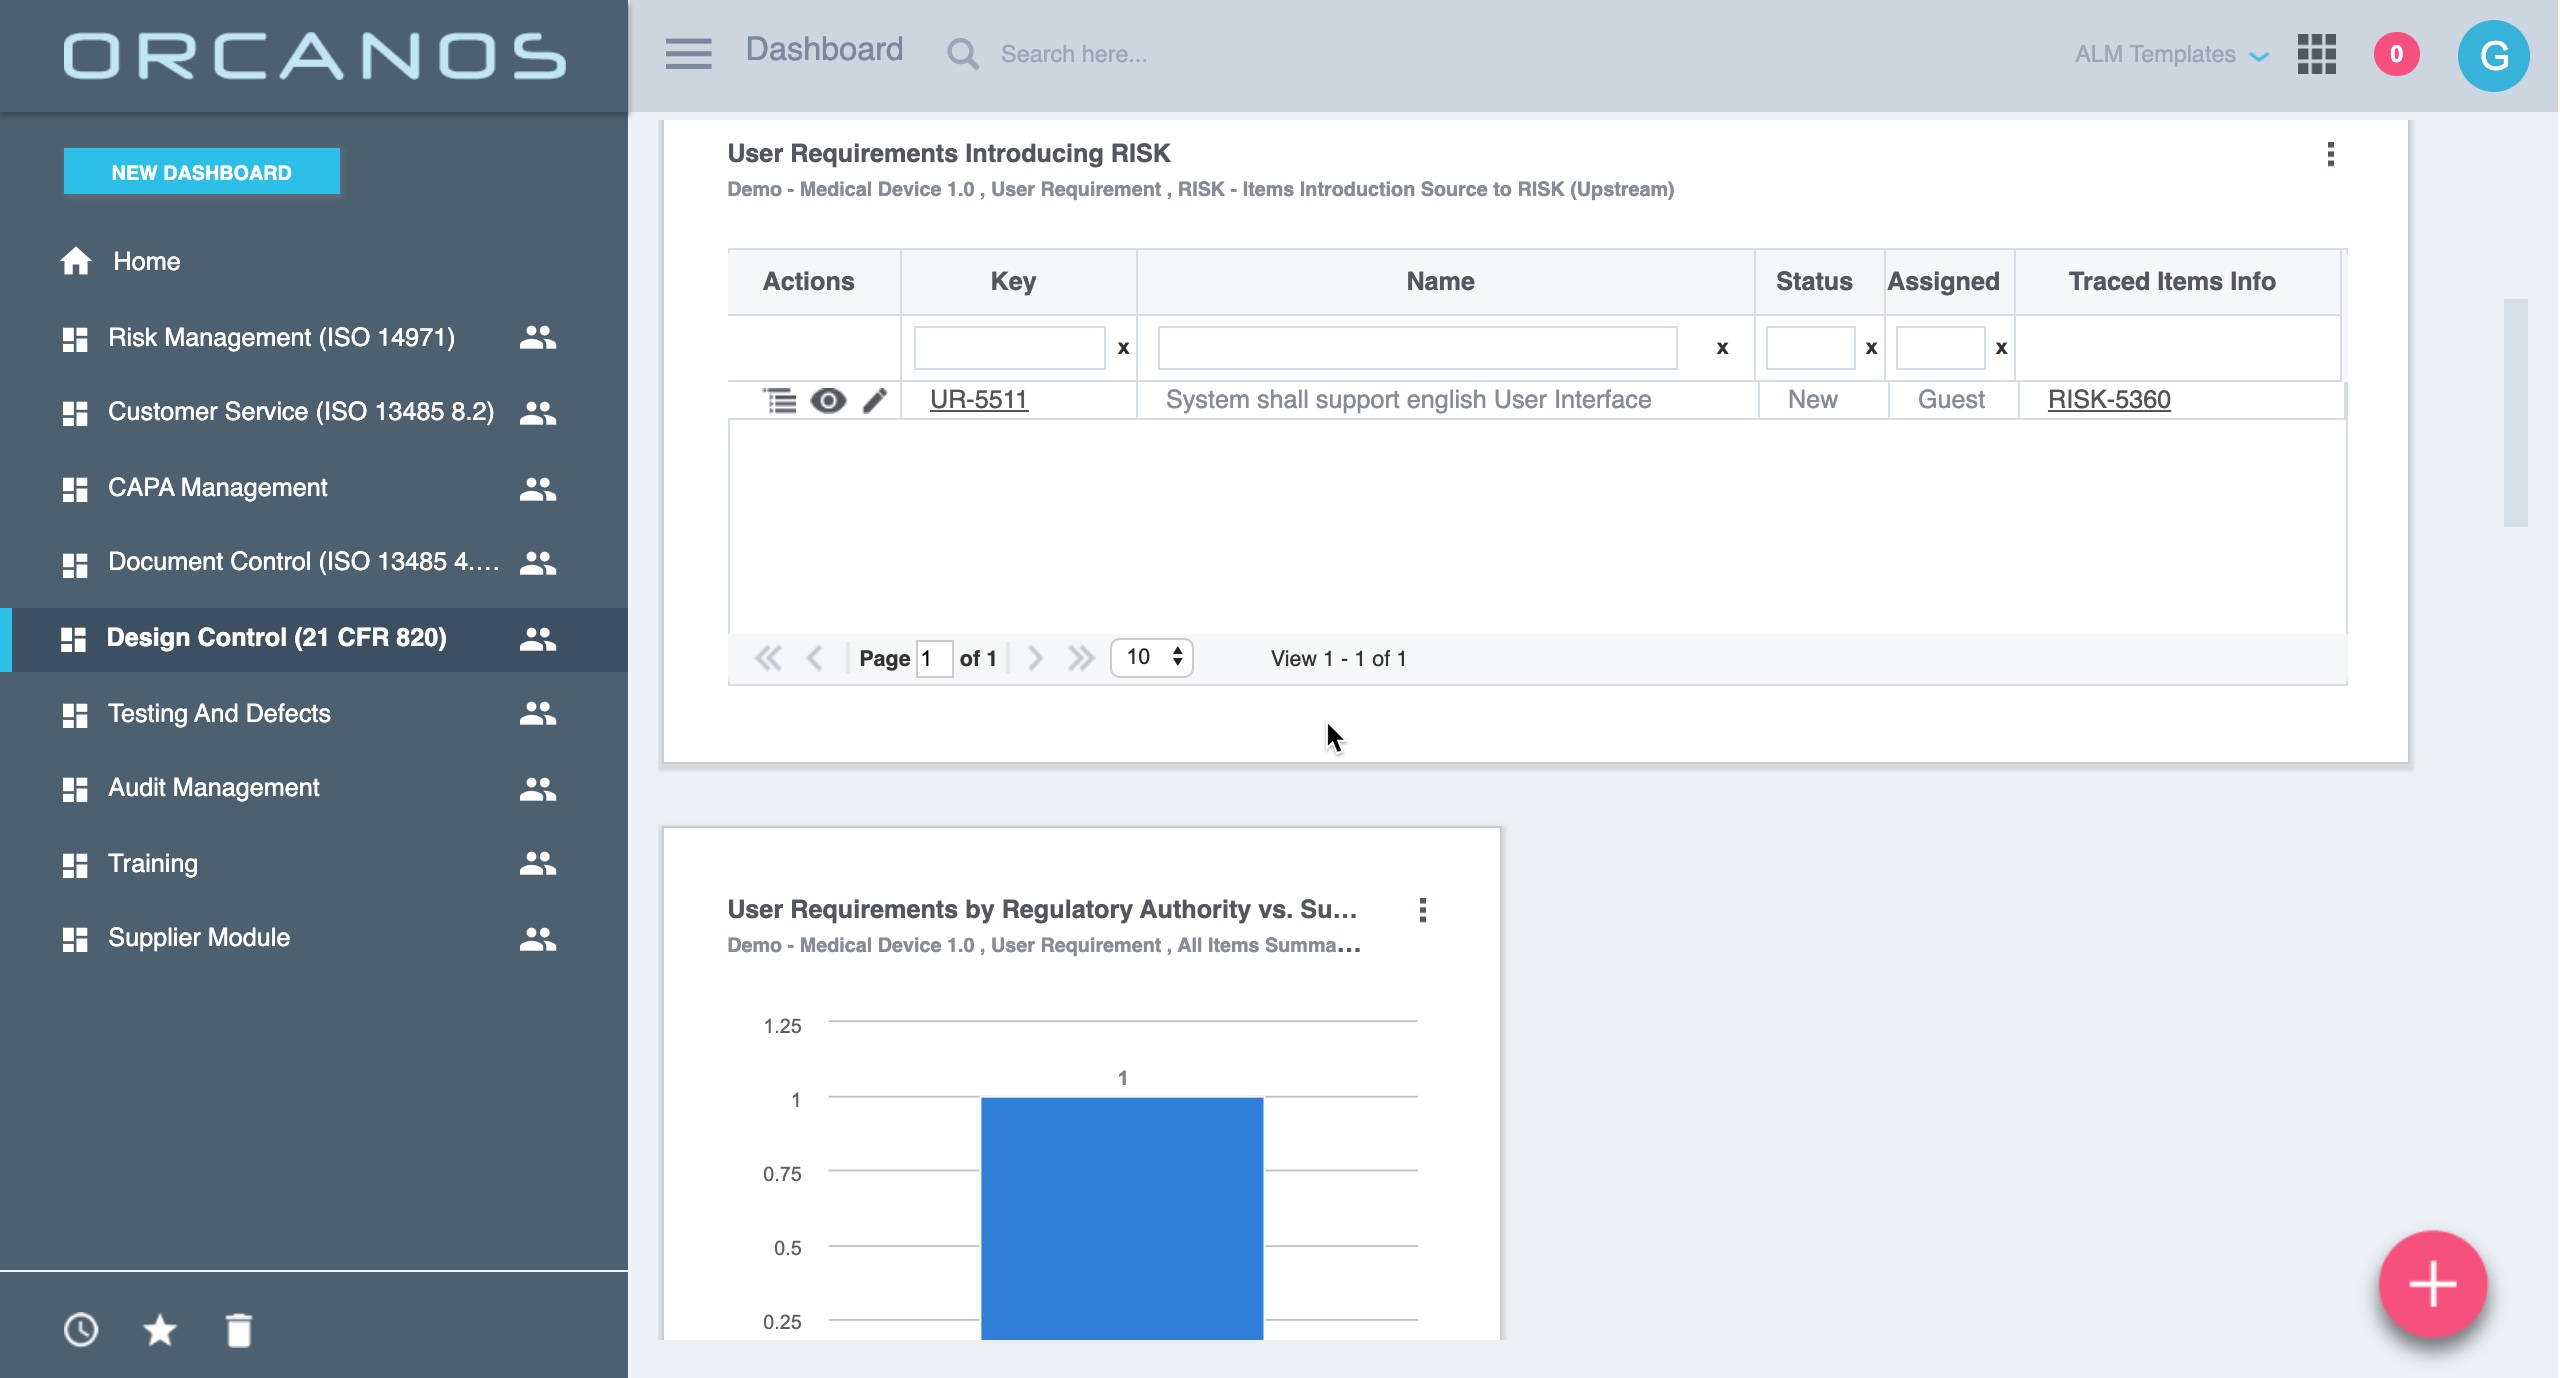The image size is (2560, 1378).
Task: Click the hamburger menu icon
Action: (688, 54)
